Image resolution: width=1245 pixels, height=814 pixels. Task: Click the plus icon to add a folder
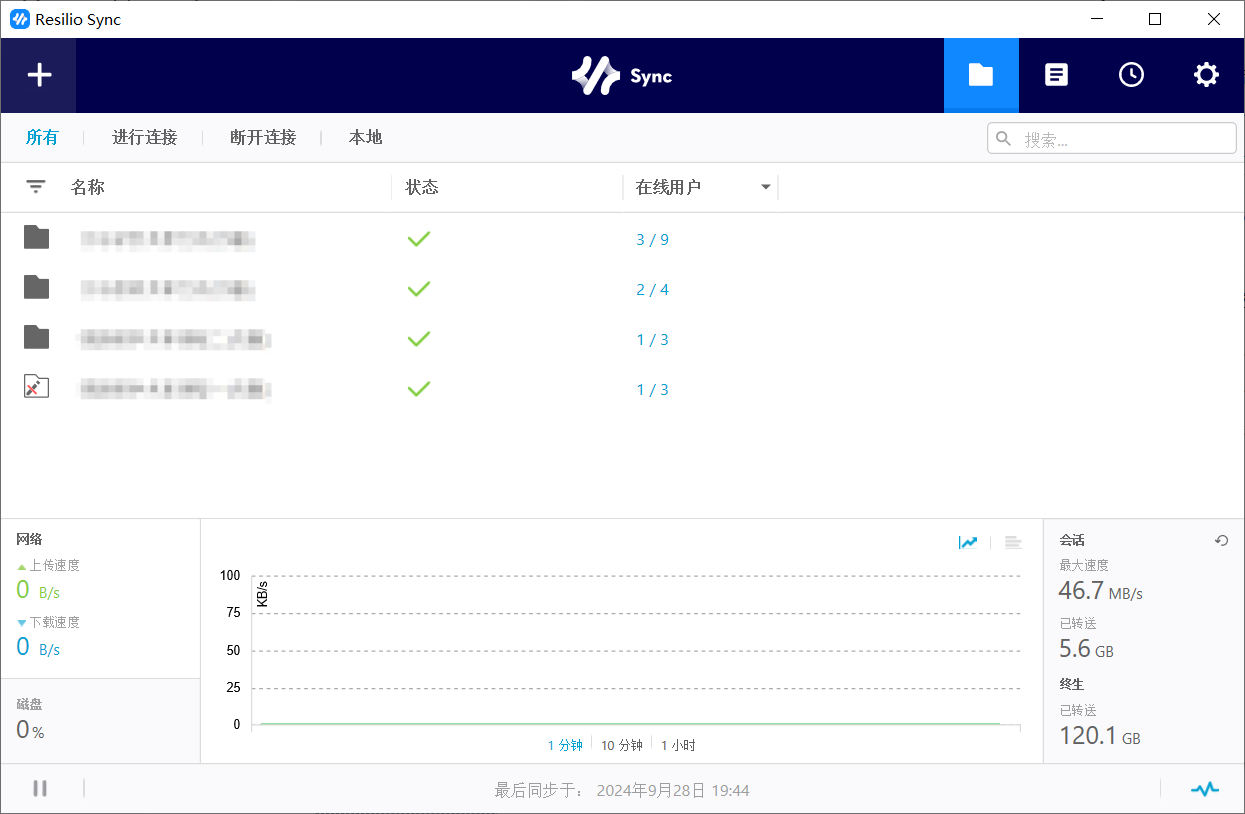point(39,75)
